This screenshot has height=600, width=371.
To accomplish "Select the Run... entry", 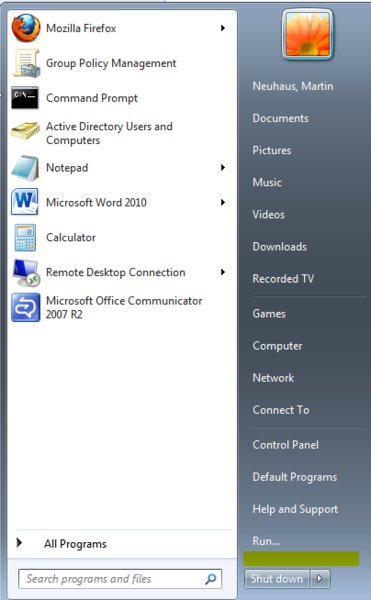I will click(x=266, y=541).
